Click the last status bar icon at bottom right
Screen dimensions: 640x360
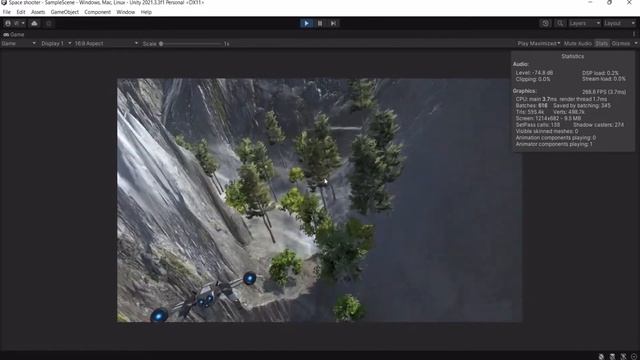(634, 356)
